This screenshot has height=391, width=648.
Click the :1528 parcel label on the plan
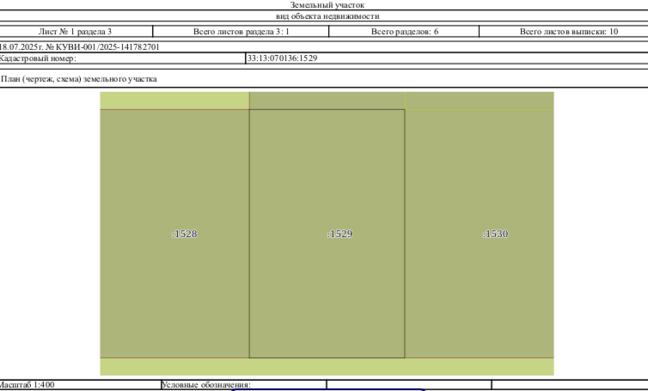pyautogui.click(x=184, y=234)
